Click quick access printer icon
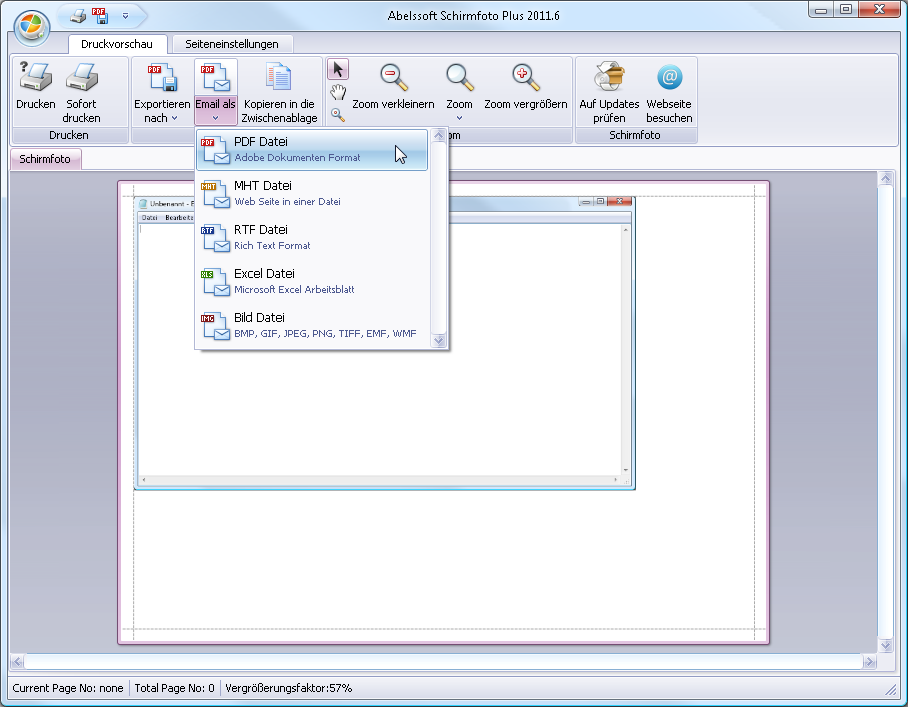Image resolution: width=908 pixels, height=707 pixels. tap(78, 16)
